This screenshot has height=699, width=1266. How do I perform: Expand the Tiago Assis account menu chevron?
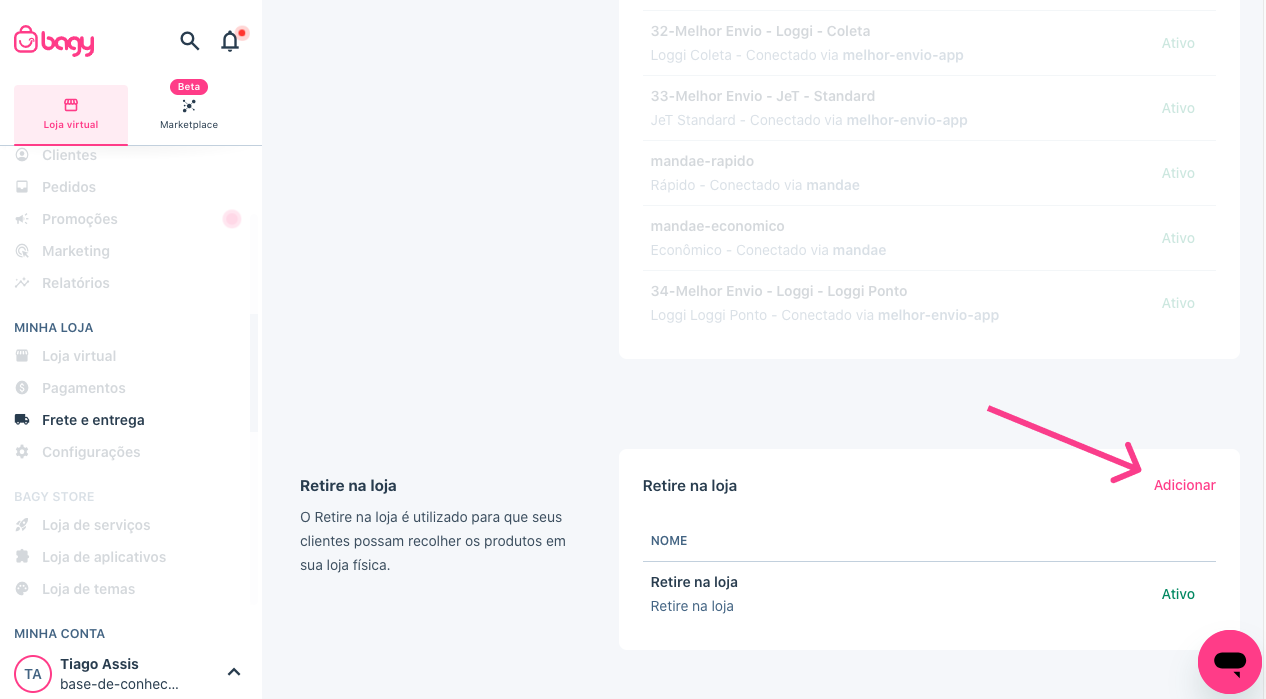coord(234,672)
